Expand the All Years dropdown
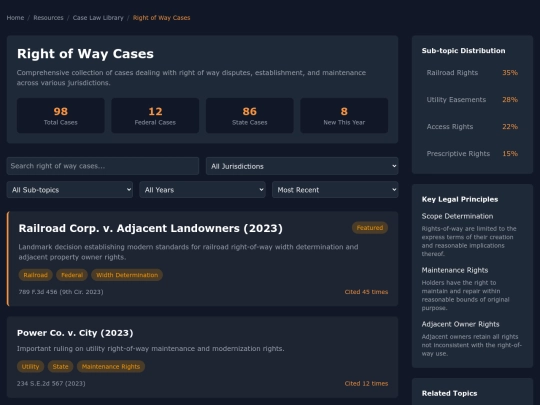This screenshot has width=540, height=405. 202,190
